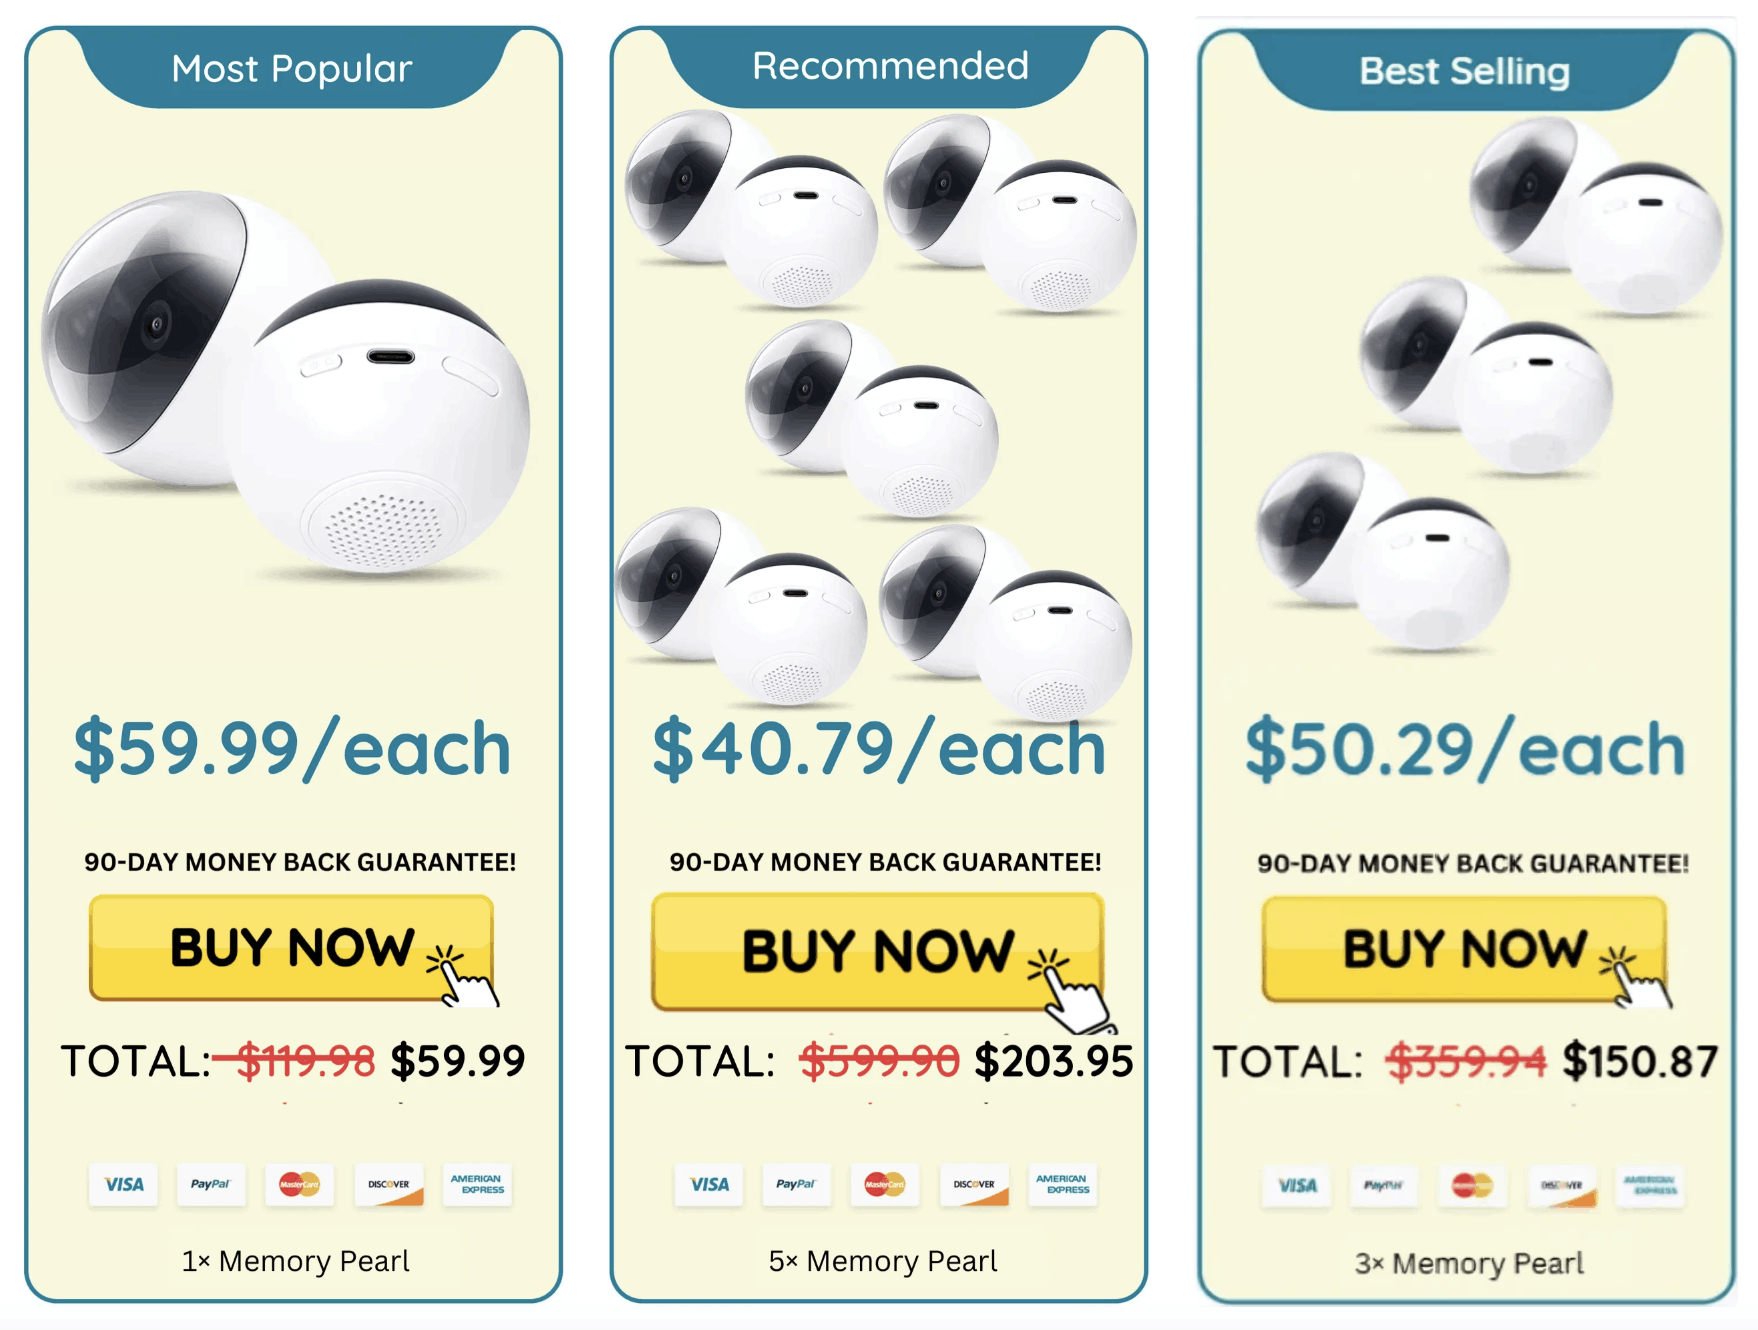Screen dimensions: 1758x1330
Task: Click PayPal icon in the 1× Memory Pearl card
Action: pyautogui.click(x=210, y=1185)
